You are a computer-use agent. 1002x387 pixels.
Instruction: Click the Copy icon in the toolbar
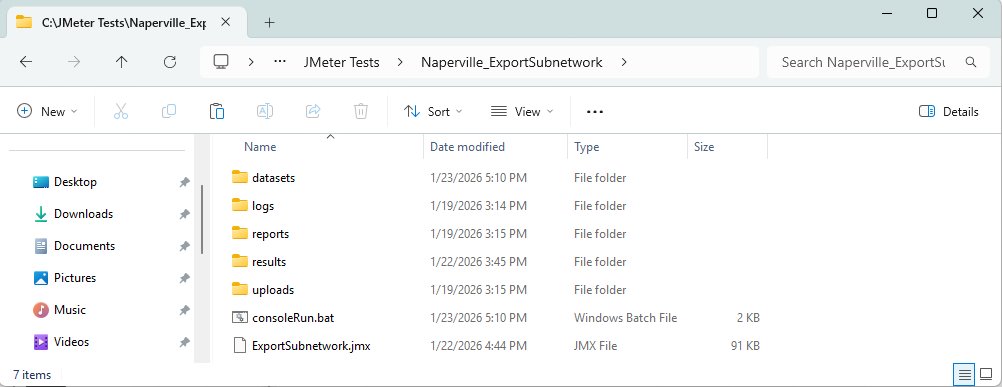169,111
